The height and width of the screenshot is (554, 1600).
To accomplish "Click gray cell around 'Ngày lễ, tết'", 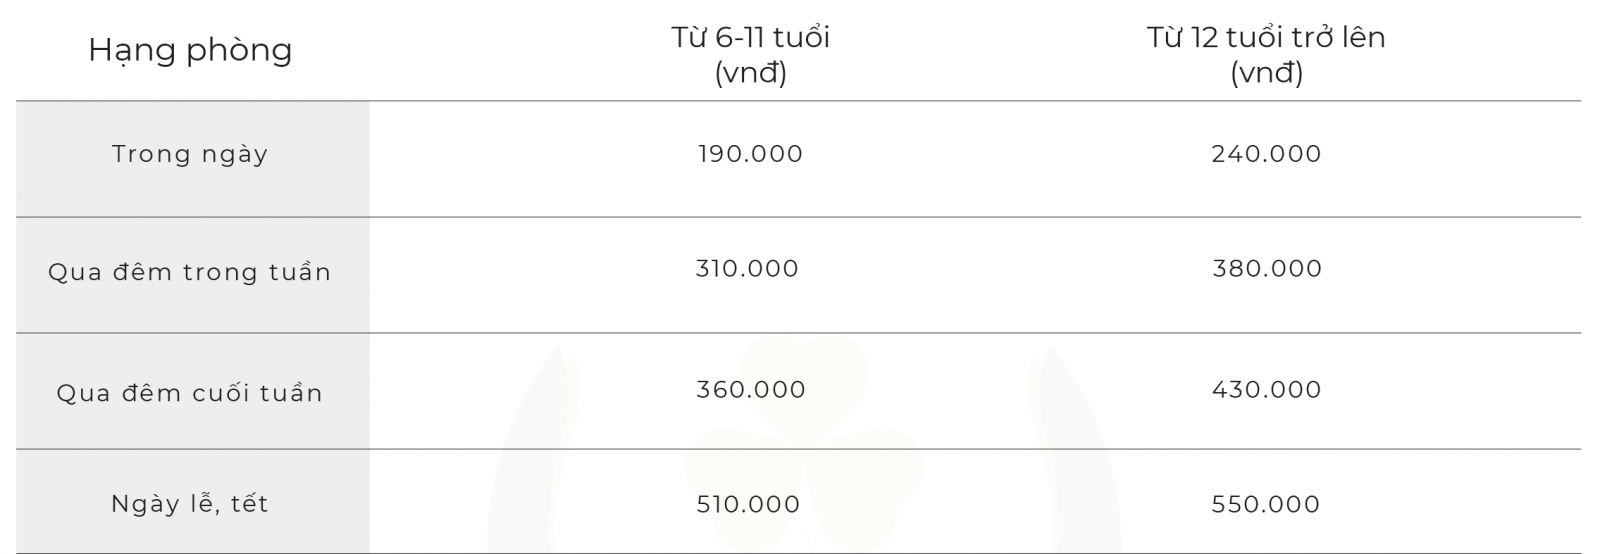I will point(193,501).
